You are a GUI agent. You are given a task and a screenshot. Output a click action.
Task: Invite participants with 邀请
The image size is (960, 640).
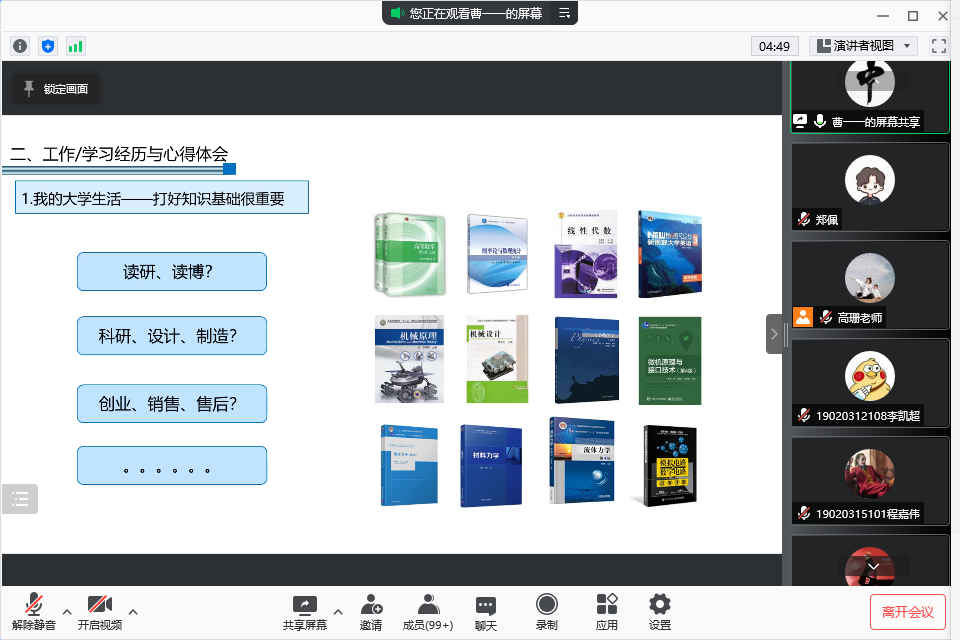coord(371,611)
